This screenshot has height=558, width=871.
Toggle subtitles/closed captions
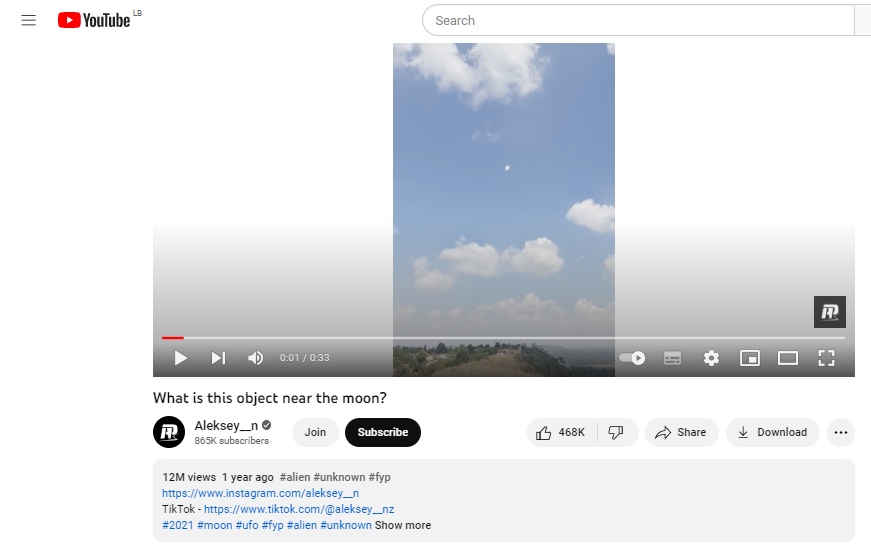tap(672, 358)
